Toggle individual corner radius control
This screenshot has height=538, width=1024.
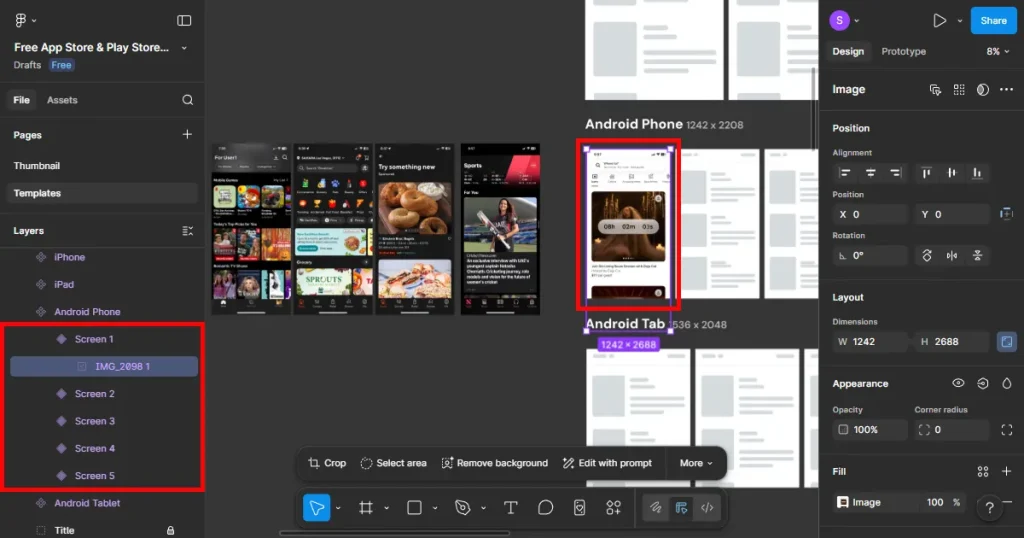(x=1006, y=430)
